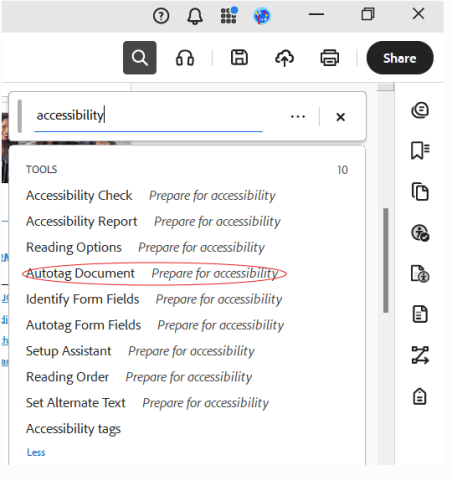Save the file with floppy disk icon

pos(239,57)
